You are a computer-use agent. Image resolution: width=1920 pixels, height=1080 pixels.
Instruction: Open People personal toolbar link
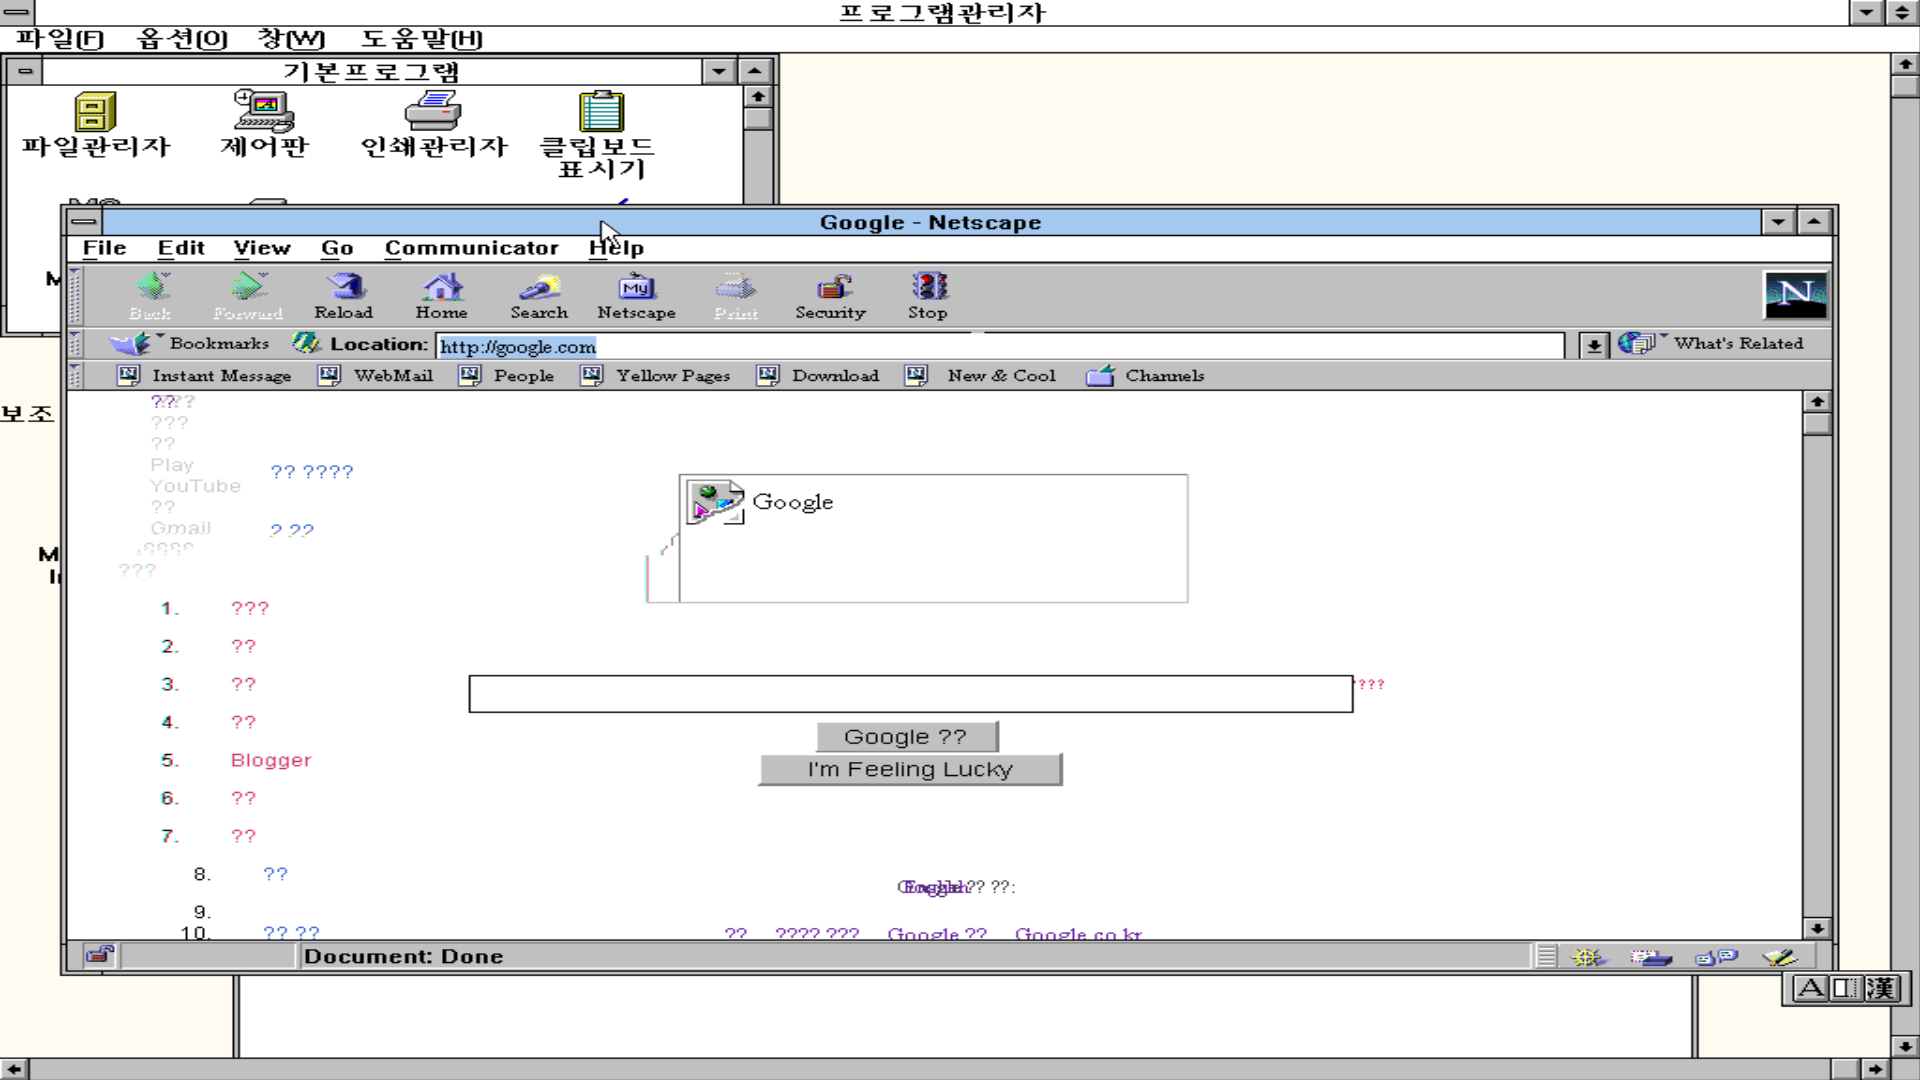[507, 375]
